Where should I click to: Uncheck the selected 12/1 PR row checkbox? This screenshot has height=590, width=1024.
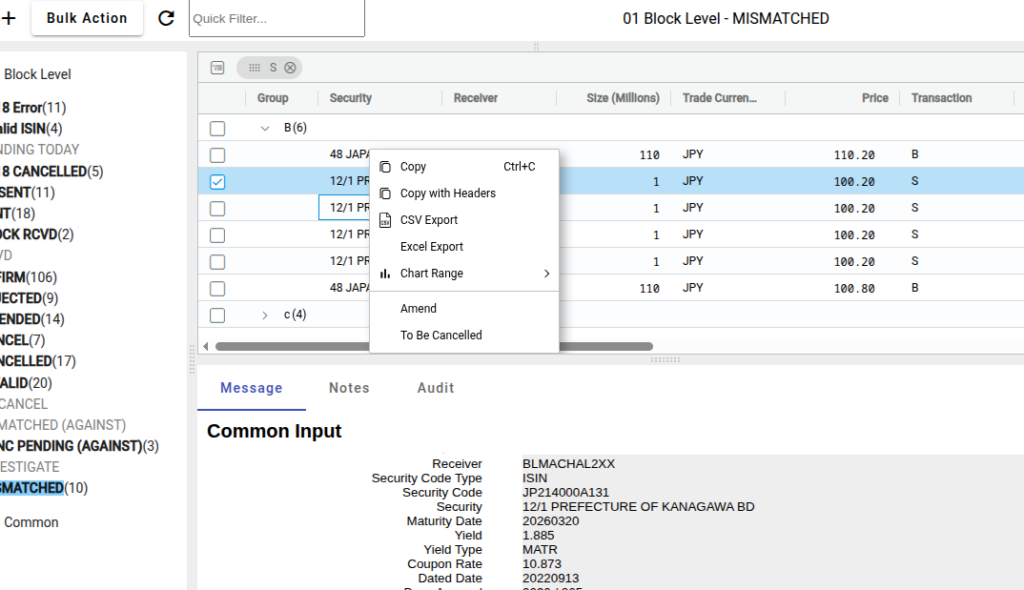pyautogui.click(x=217, y=182)
